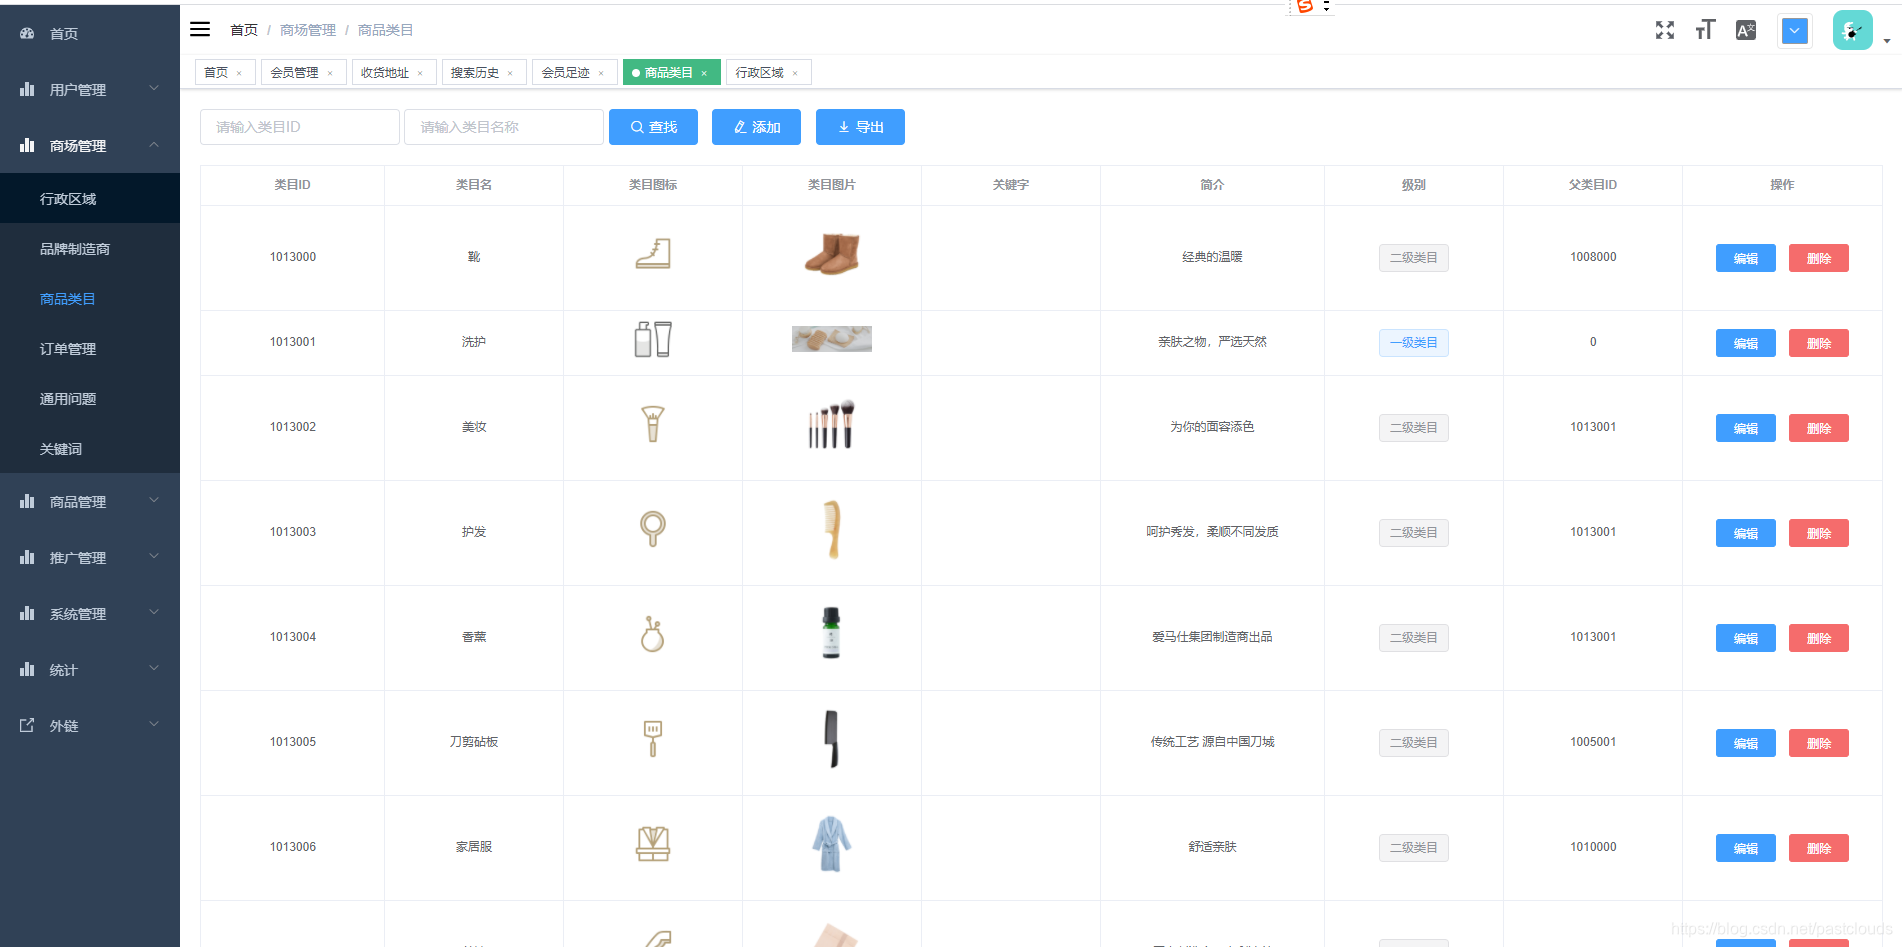Select 商品类目 in the sidebar

coord(90,298)
